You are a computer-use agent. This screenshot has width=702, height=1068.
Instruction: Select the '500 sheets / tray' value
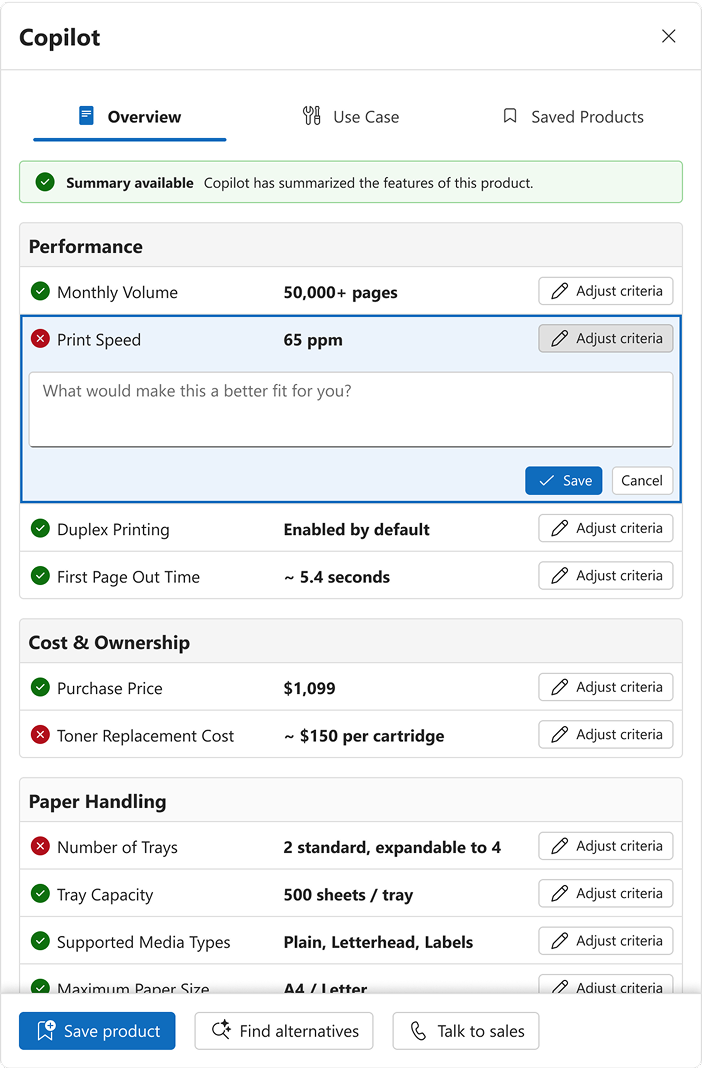tap(348, 895)
